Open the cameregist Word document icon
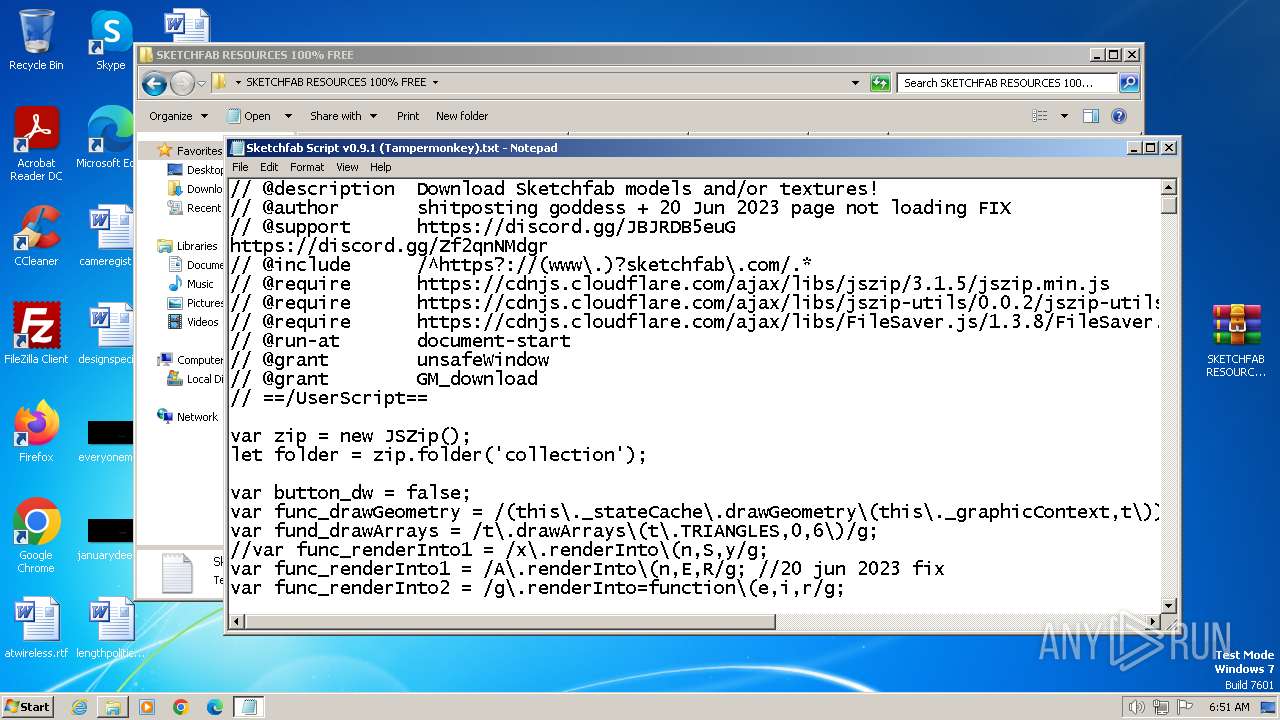 [108, 236]
